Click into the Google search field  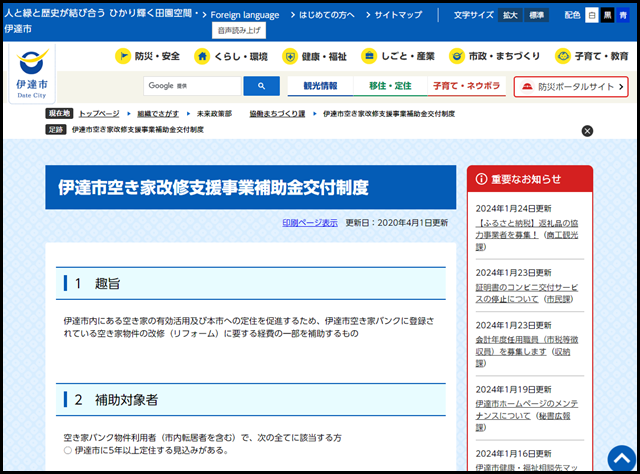pos(193,86)
